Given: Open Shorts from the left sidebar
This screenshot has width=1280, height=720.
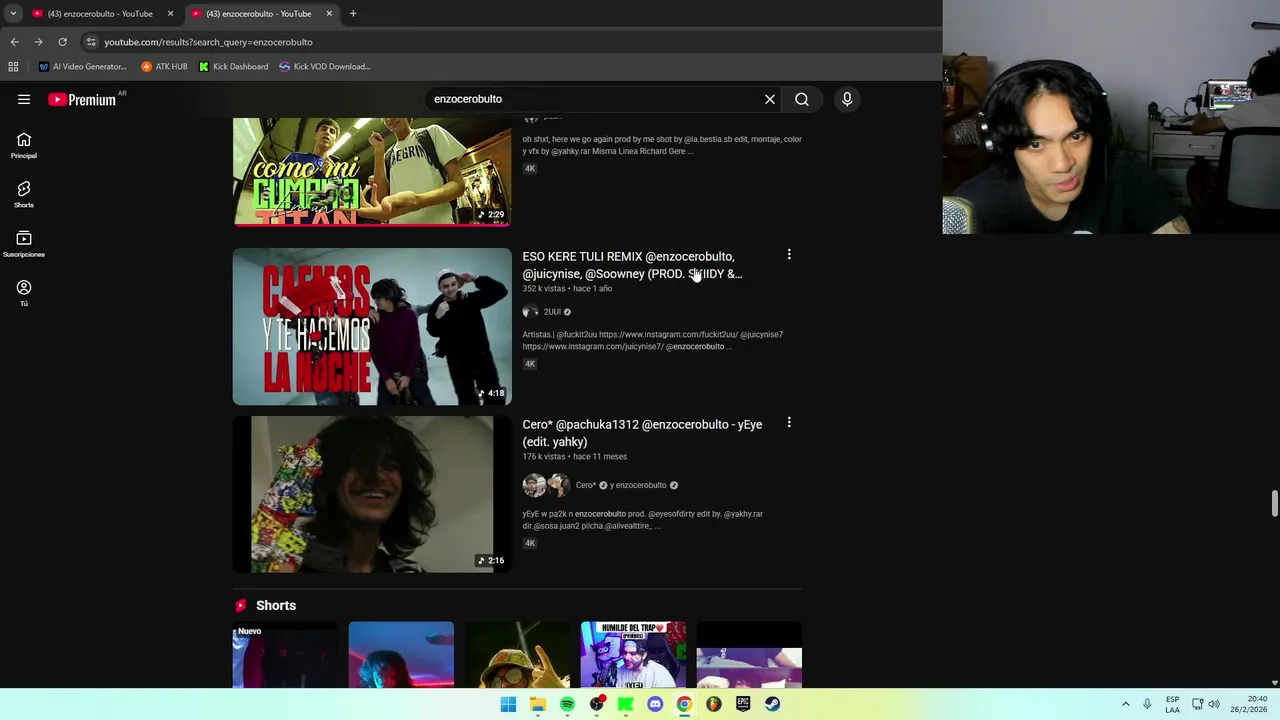Looking at the screenshot, I should 24,195.
